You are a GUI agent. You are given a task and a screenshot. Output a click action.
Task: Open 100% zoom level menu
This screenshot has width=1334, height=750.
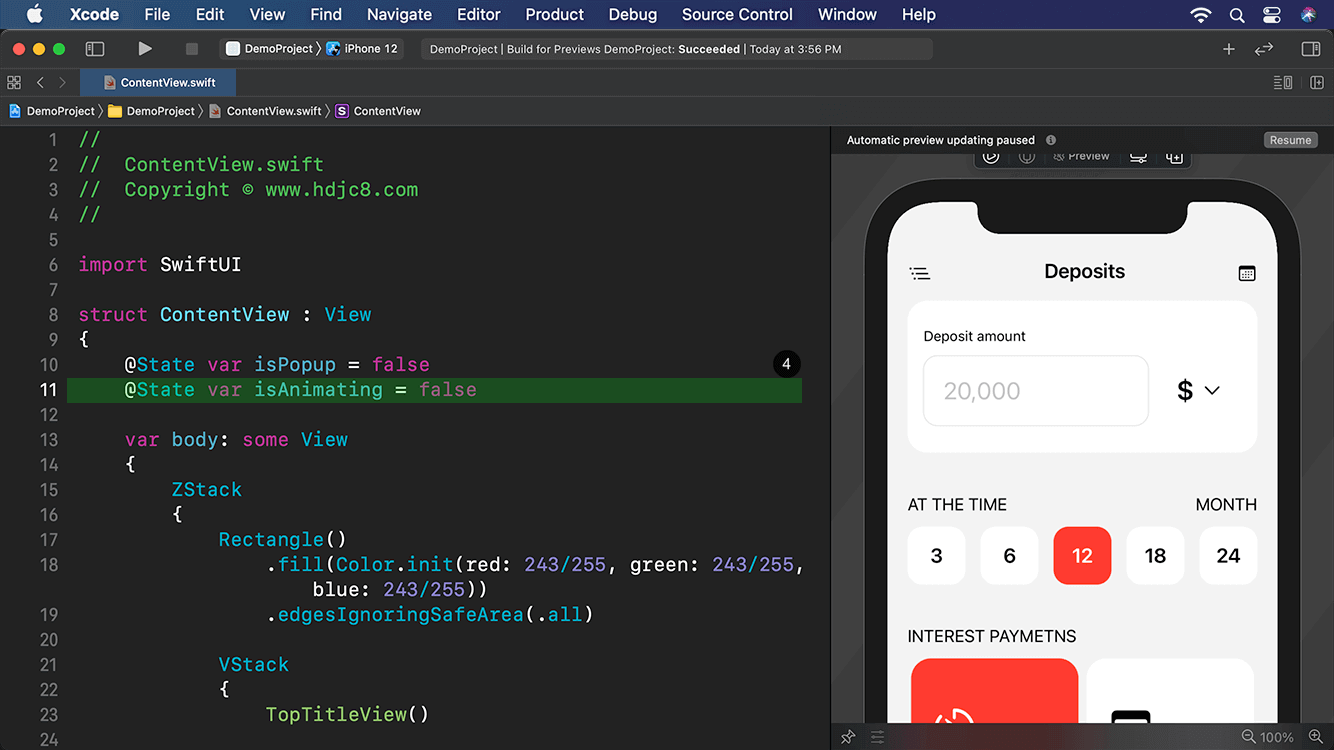(x=1276, y=737)
